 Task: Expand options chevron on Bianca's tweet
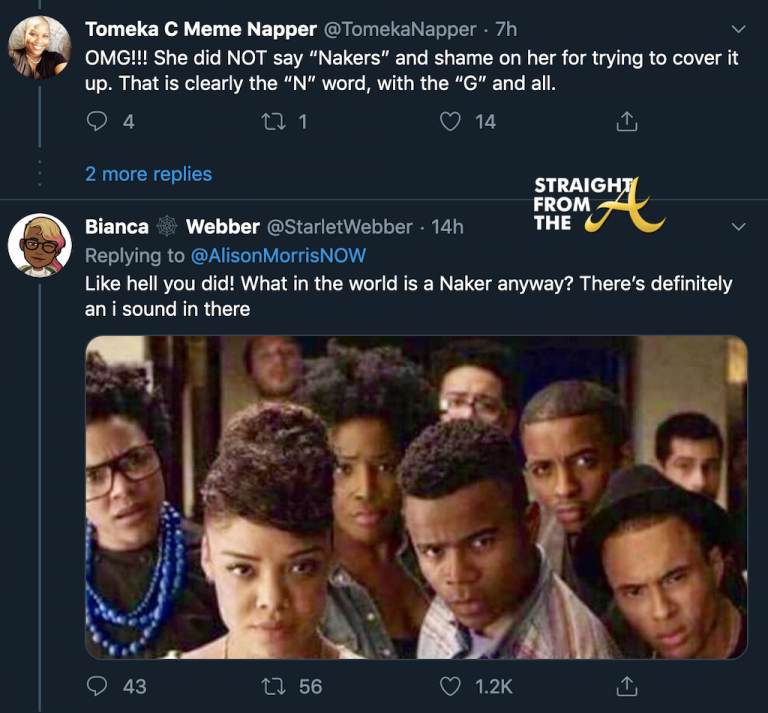pyautogui.click(x=739, y=227)
